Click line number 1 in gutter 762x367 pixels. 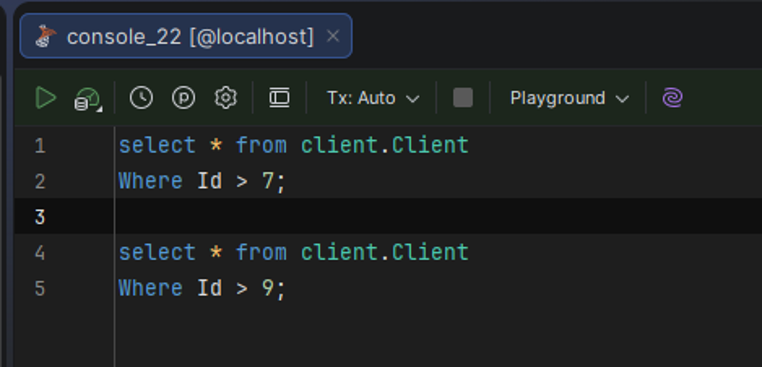pos(40,146)
